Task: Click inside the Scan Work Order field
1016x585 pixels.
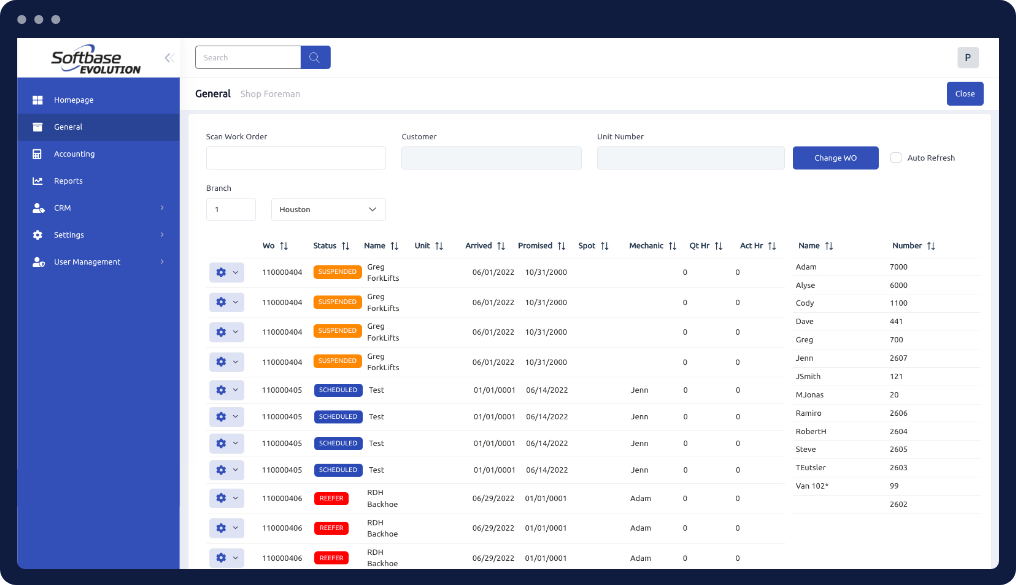Action: coord(295,158)
